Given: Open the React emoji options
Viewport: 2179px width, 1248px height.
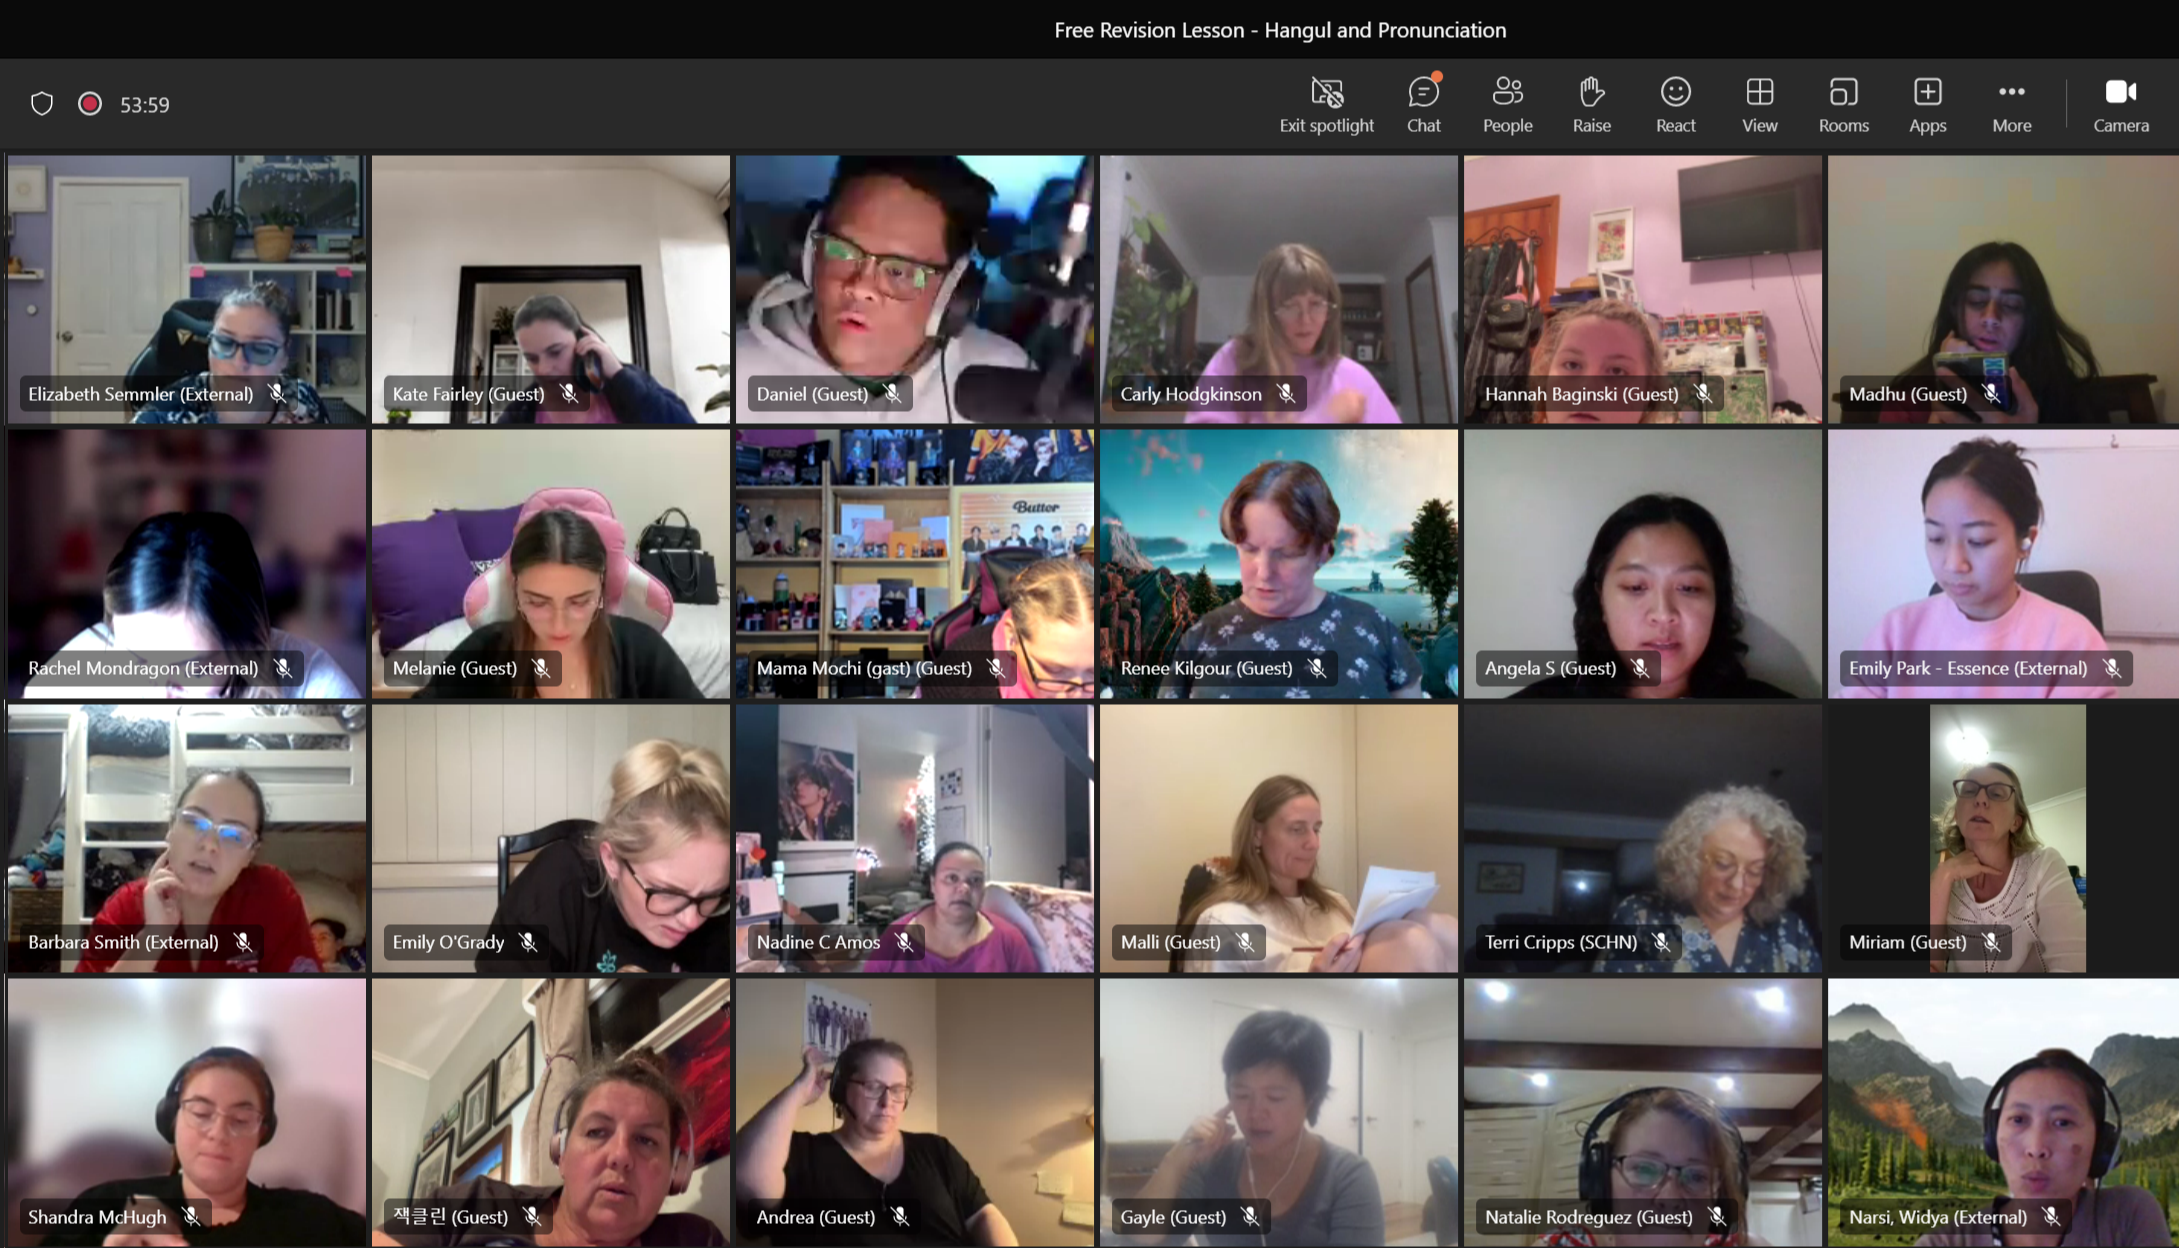Looking at the screenshot, I should pos(1675,104).
